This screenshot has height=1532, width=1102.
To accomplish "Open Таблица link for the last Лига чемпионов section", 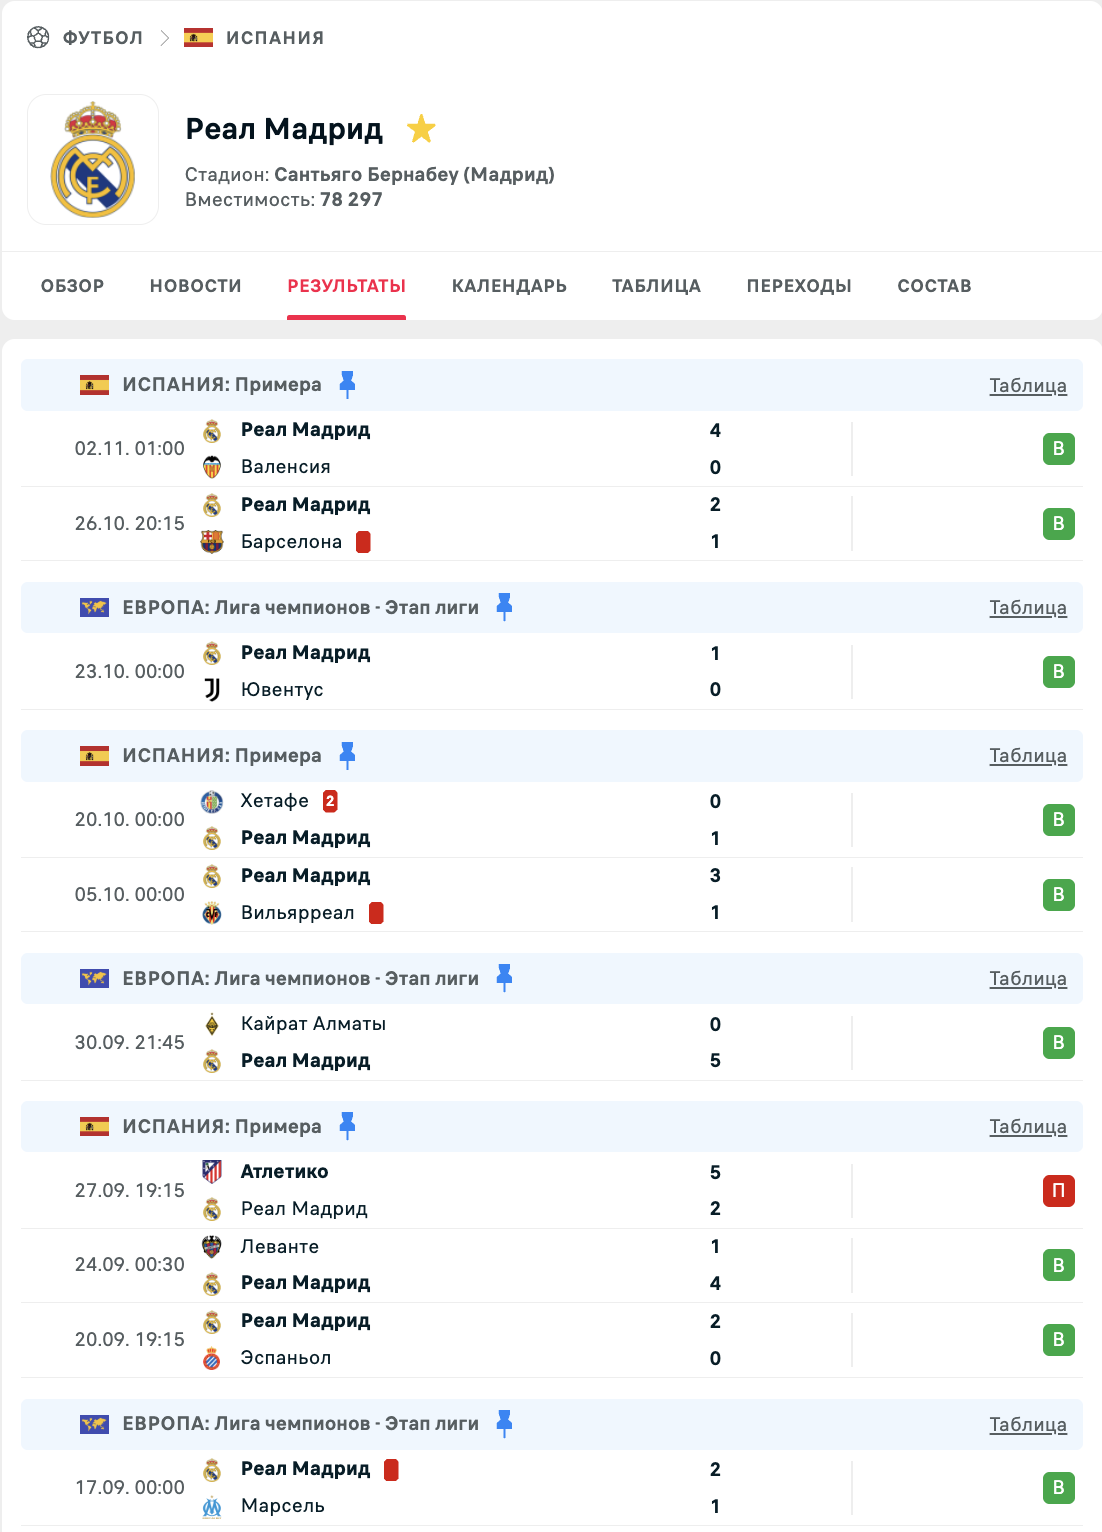I will [x=1027, y=1425].
